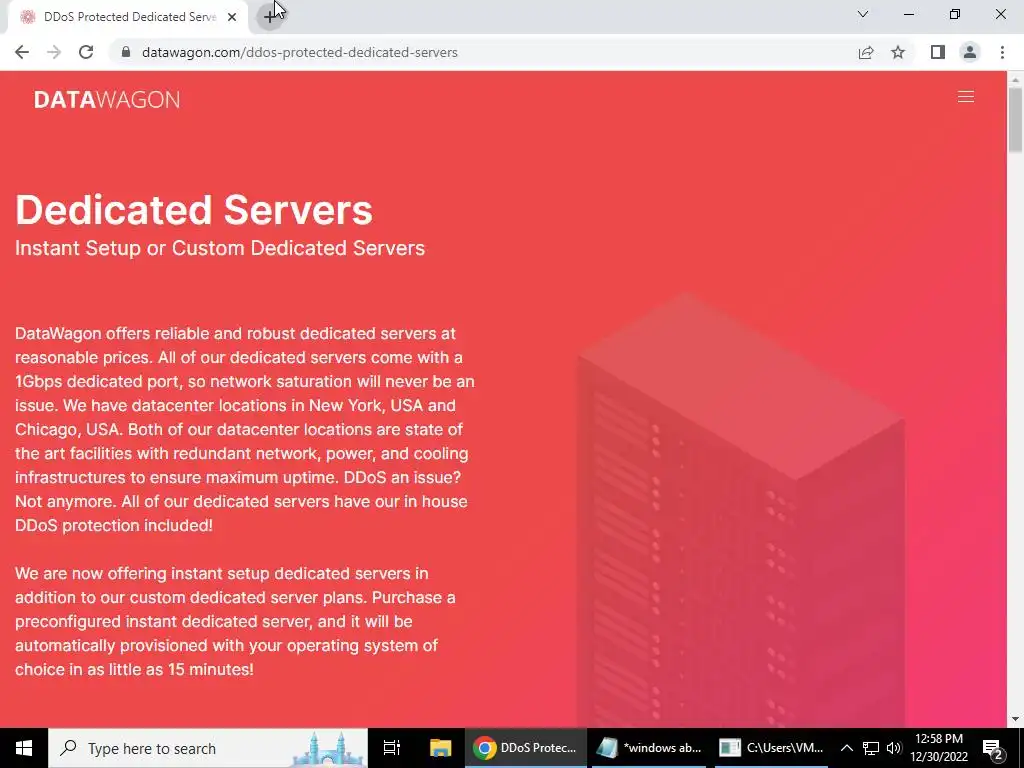Restore down the Chrome window
This screenshot has height=768, width=1024.
955,14
